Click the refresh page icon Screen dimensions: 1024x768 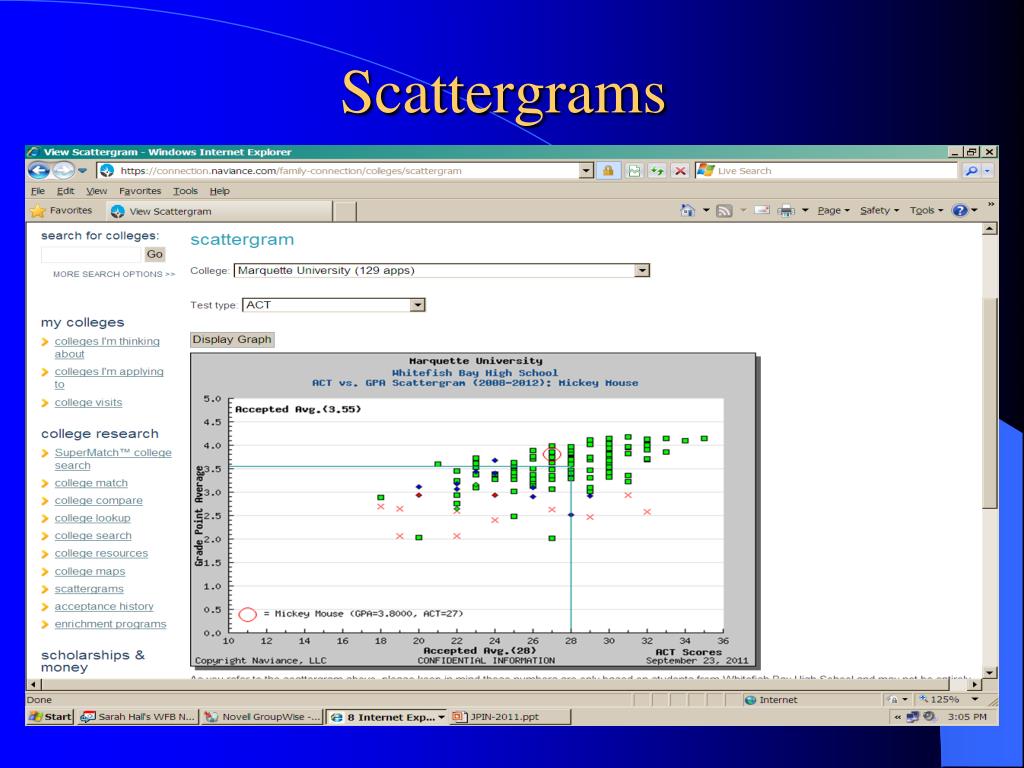(x=657, y=171)
